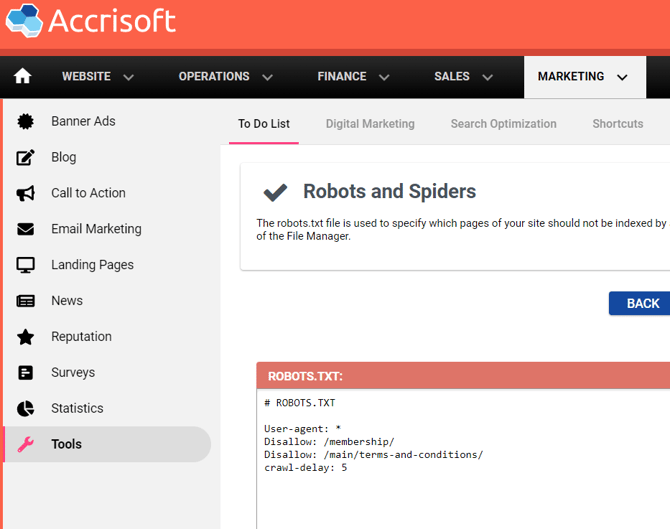This screenshot has height=529, width=670.
Task: Click the Accrisoft logo
Action: (91, 21)
